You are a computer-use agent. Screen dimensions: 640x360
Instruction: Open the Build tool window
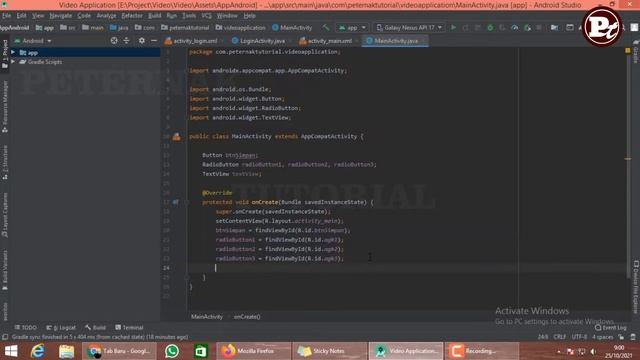tap(96, 327)
